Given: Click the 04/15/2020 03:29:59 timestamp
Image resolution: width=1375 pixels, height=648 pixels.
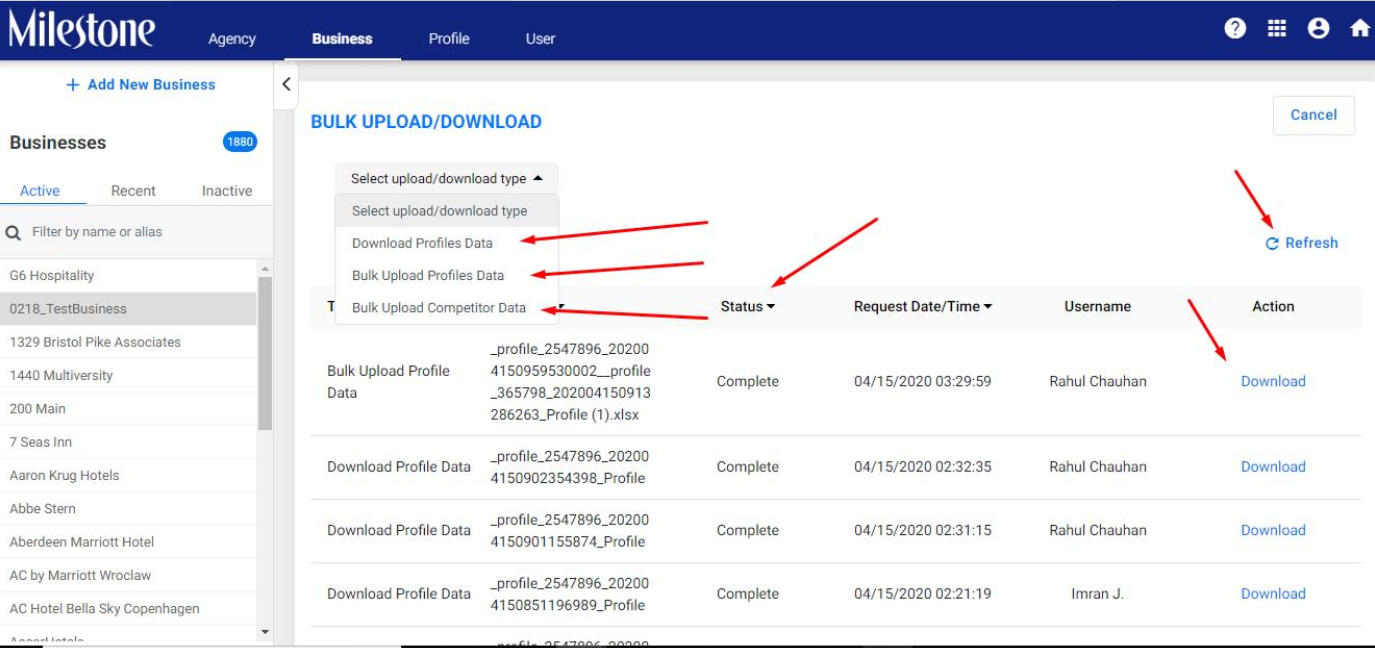Looking at the screenshot, I should (923, 381).
